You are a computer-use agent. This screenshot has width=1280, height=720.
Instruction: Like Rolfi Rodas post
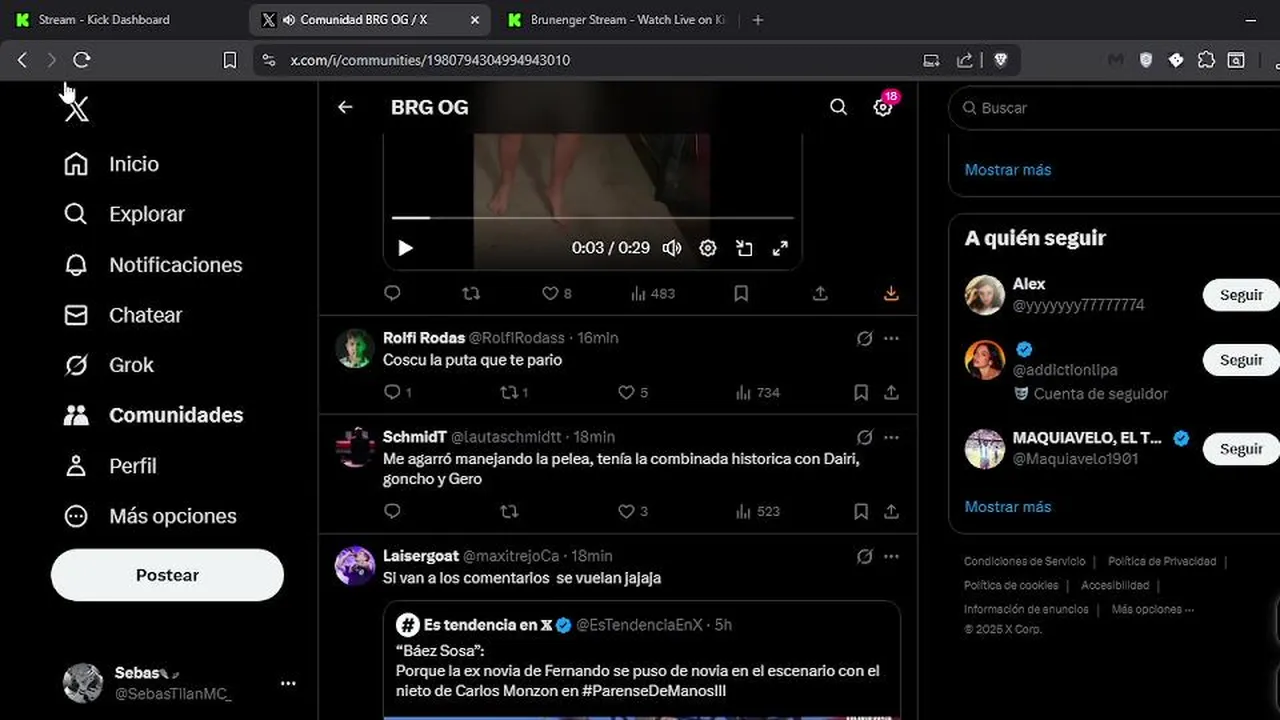tap(633, 392)
